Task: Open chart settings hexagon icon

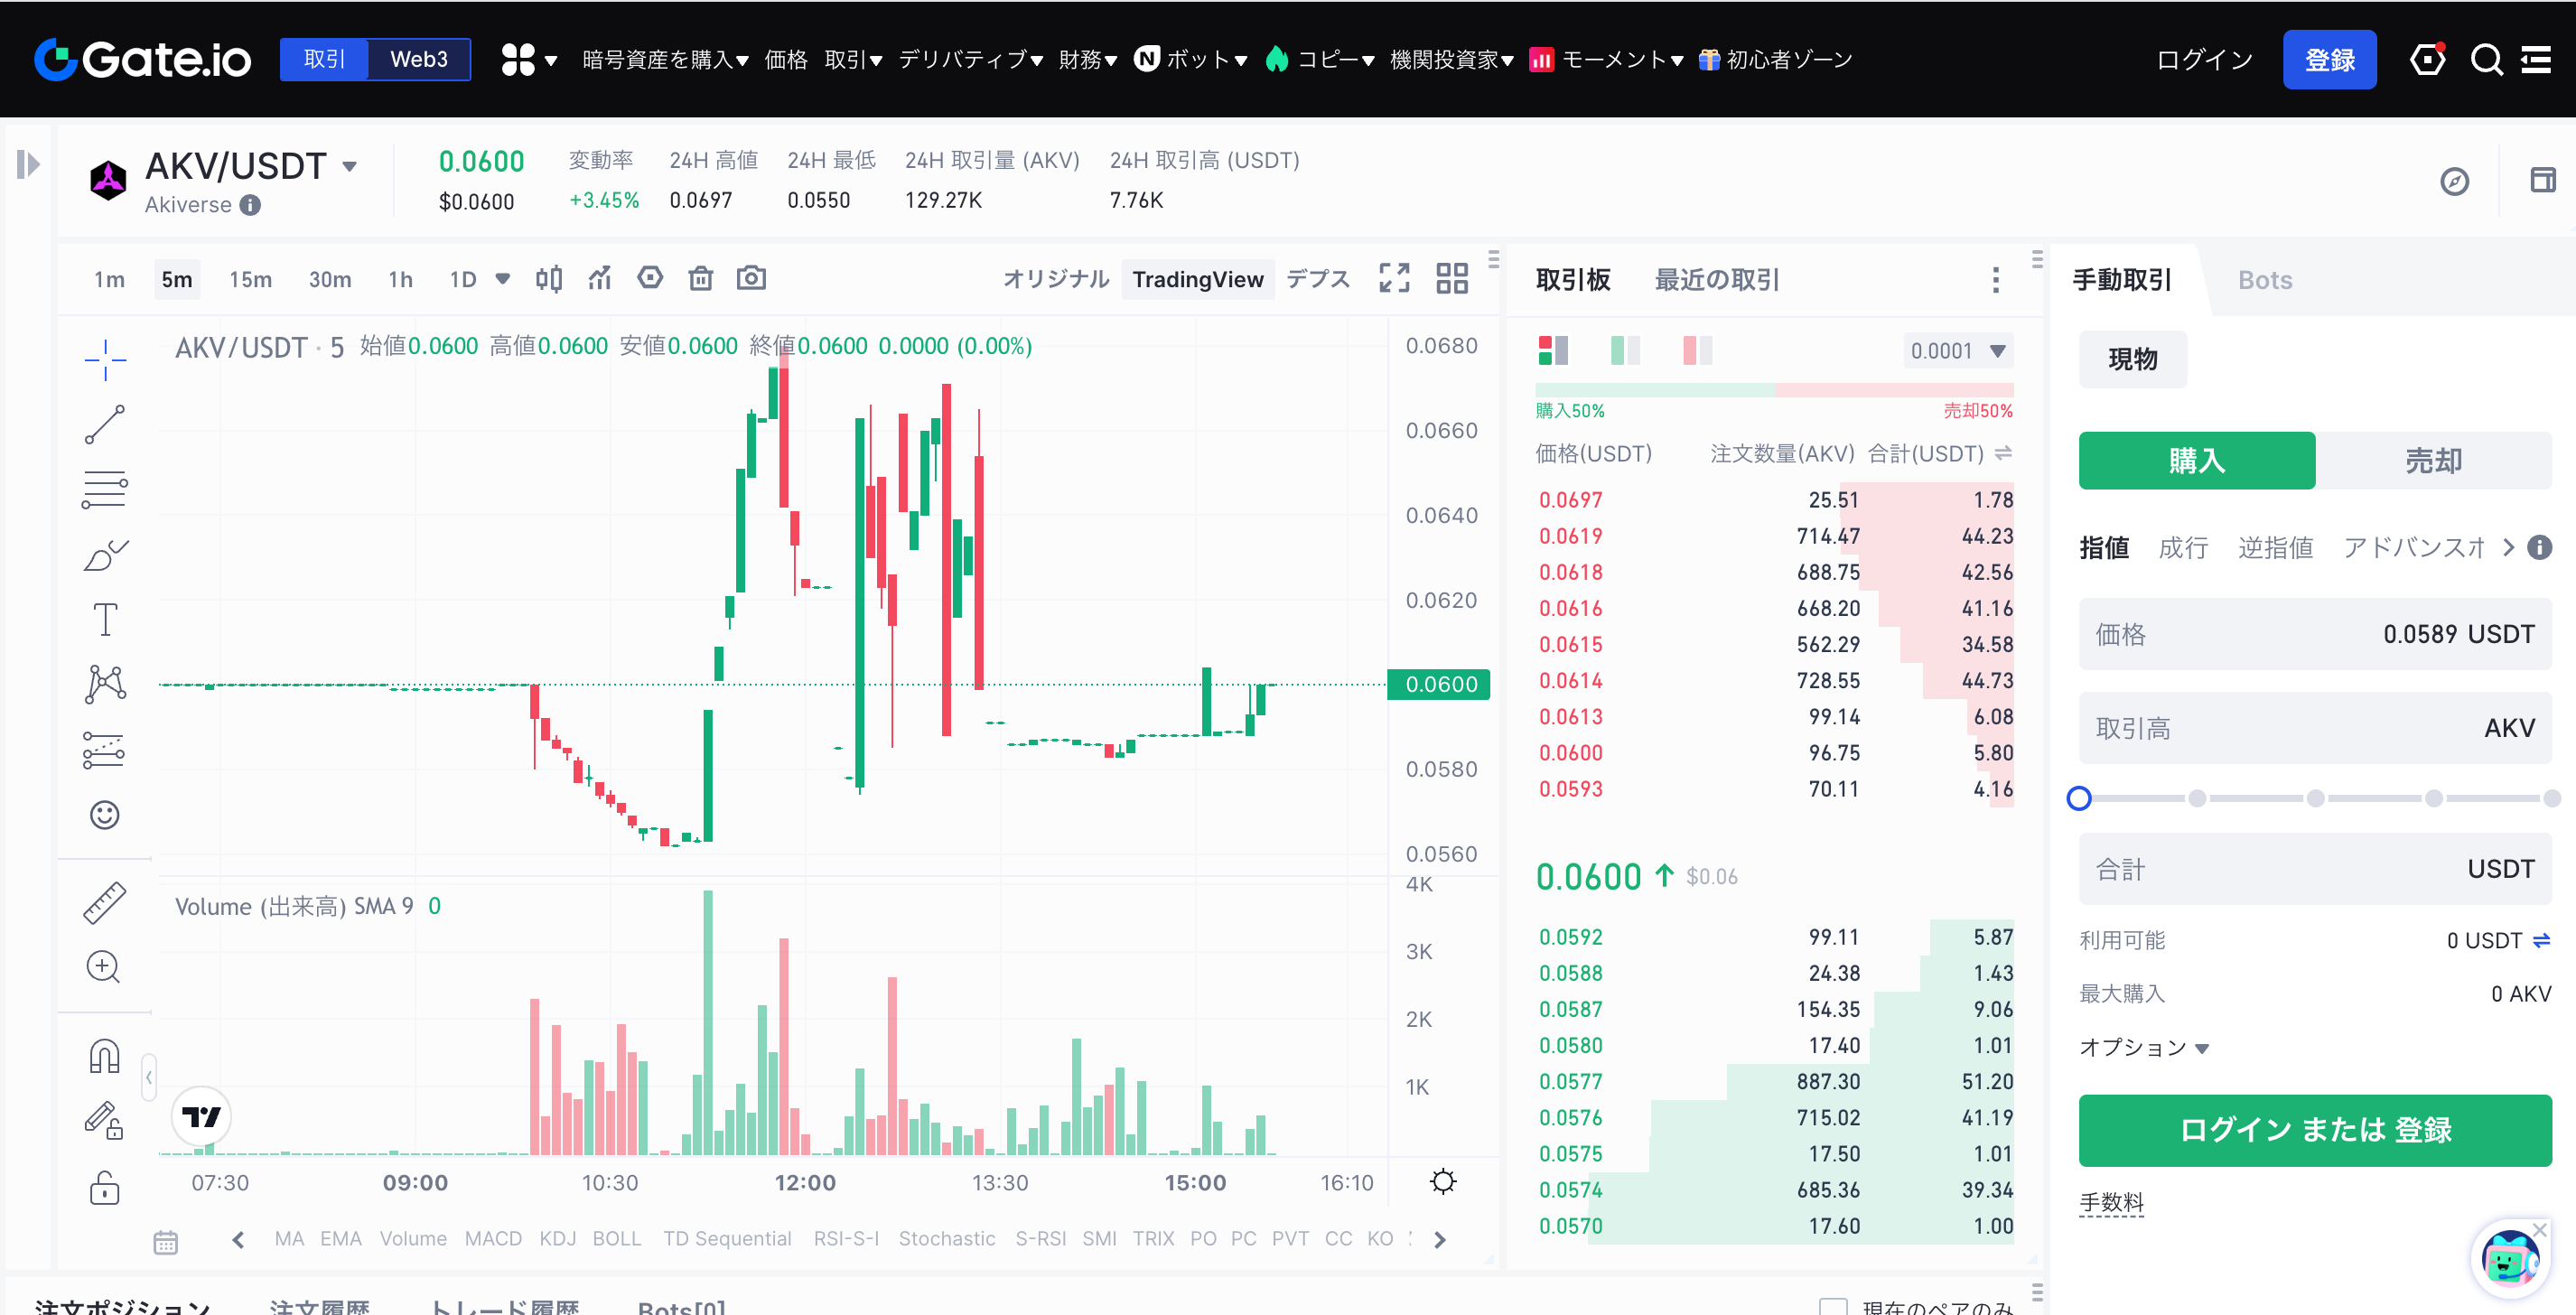Action: tap(650, 277)
